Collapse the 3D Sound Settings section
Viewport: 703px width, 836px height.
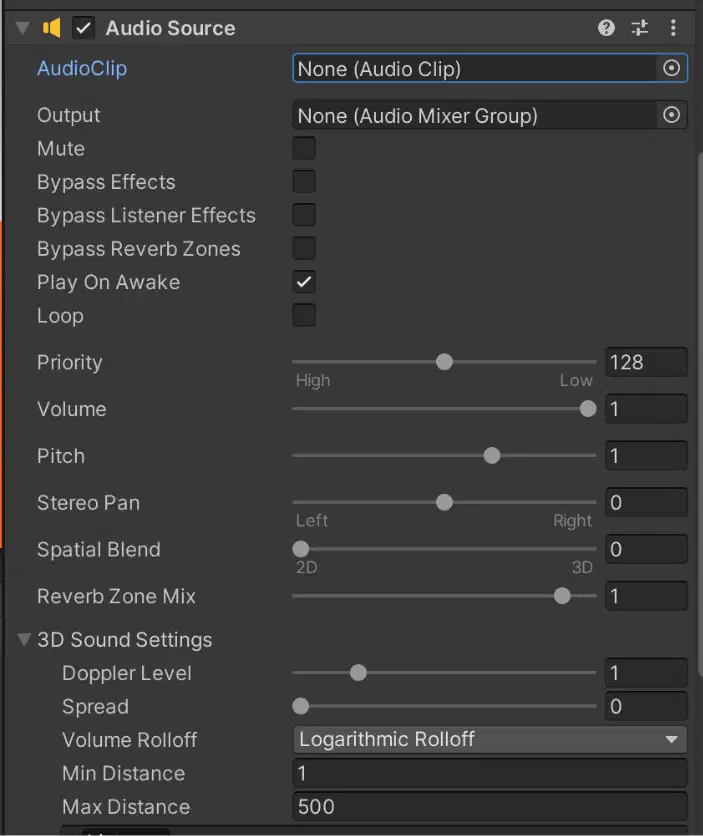coord(23,639)
